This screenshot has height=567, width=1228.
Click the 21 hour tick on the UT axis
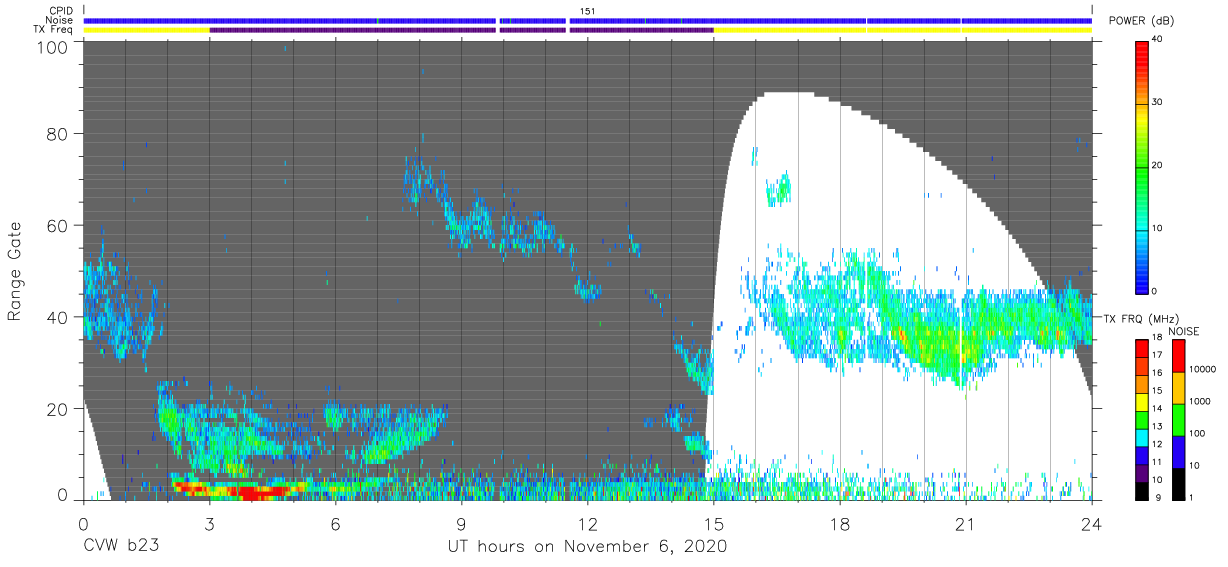coord(965,522)
